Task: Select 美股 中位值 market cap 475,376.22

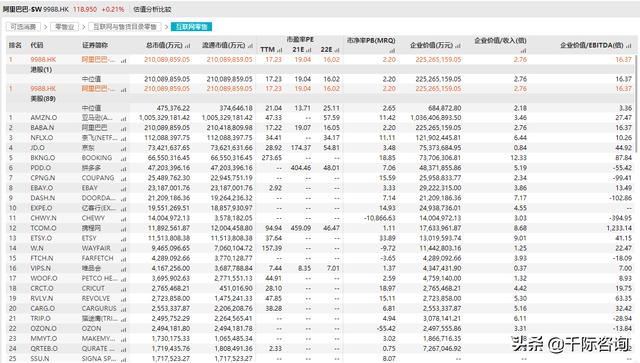Action: point(173,109)
